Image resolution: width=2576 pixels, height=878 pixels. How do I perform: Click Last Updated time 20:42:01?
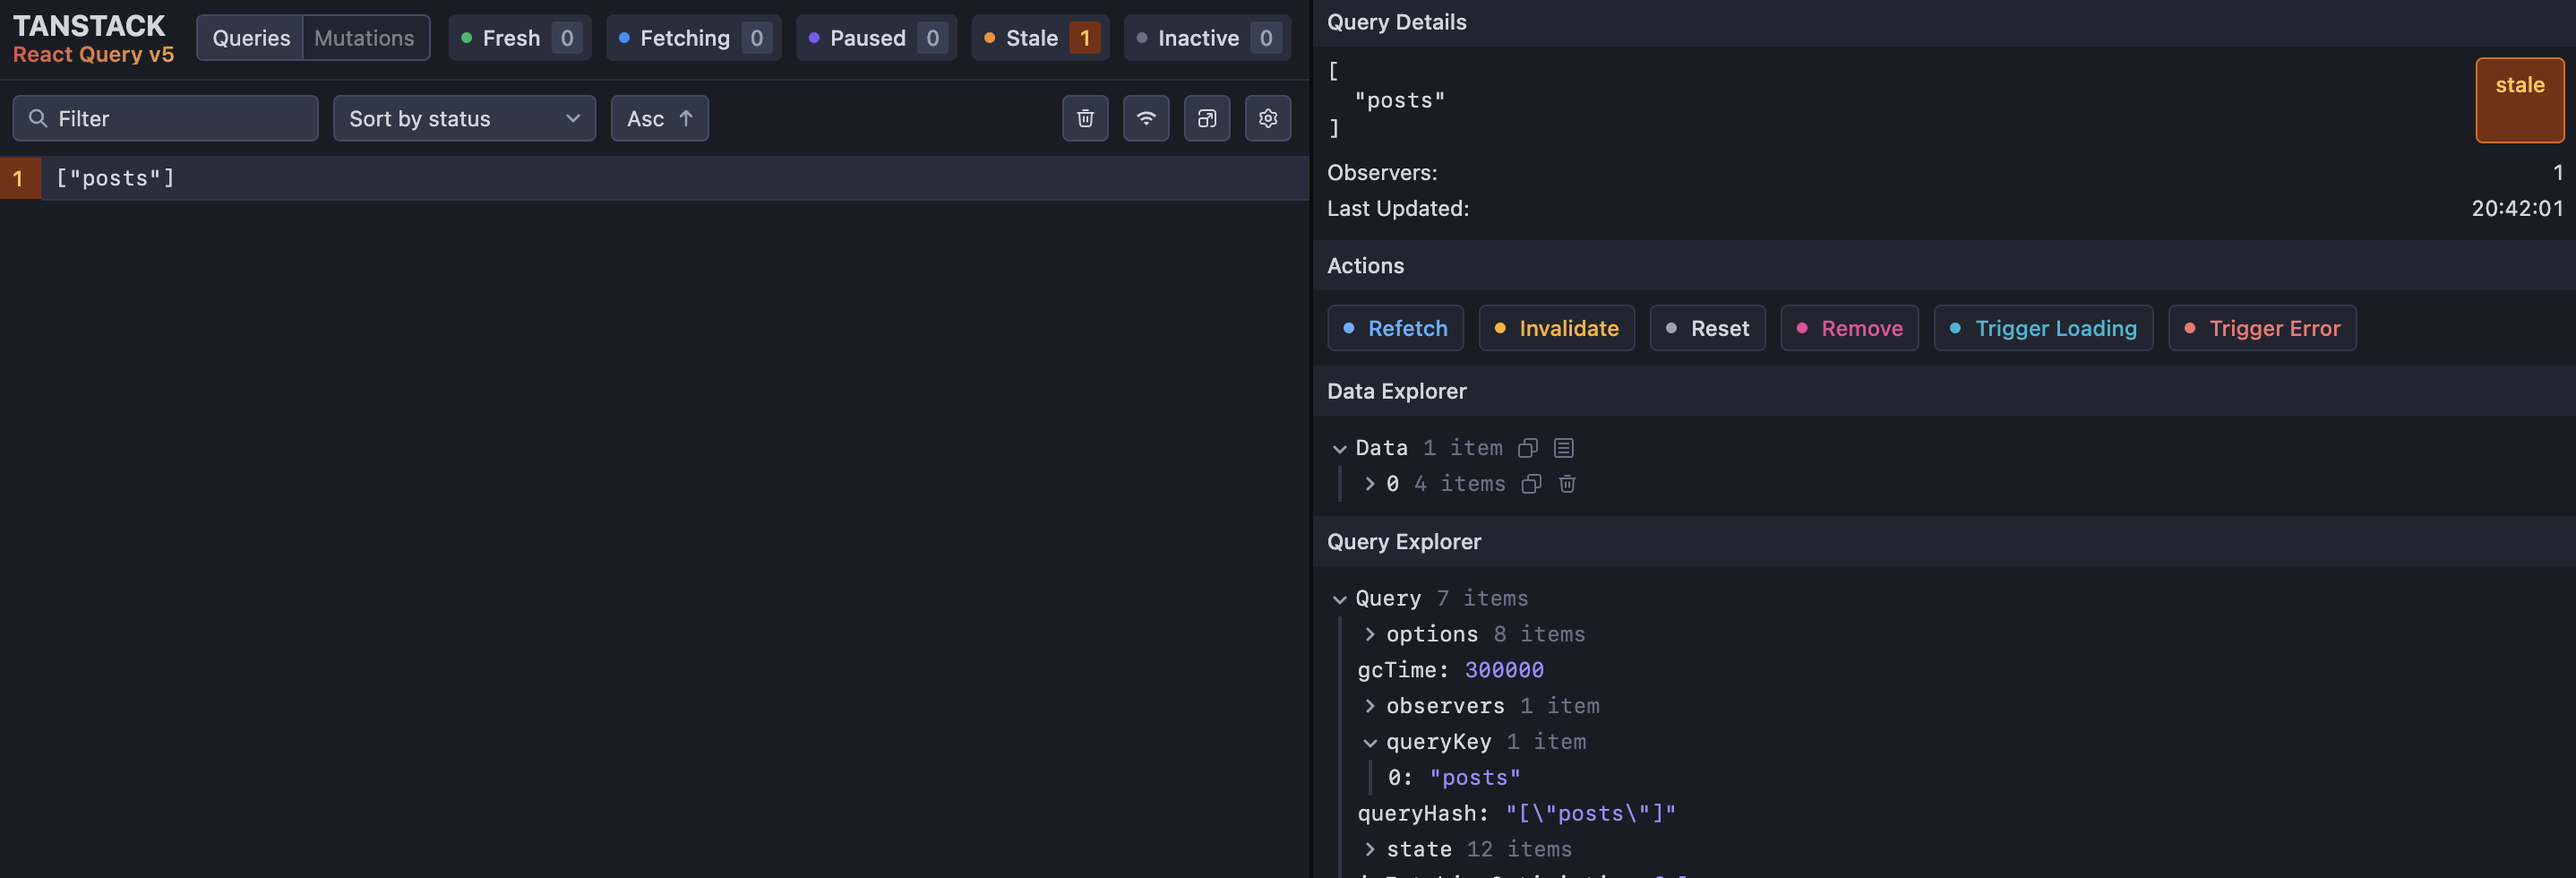(x=2517, y=208)
